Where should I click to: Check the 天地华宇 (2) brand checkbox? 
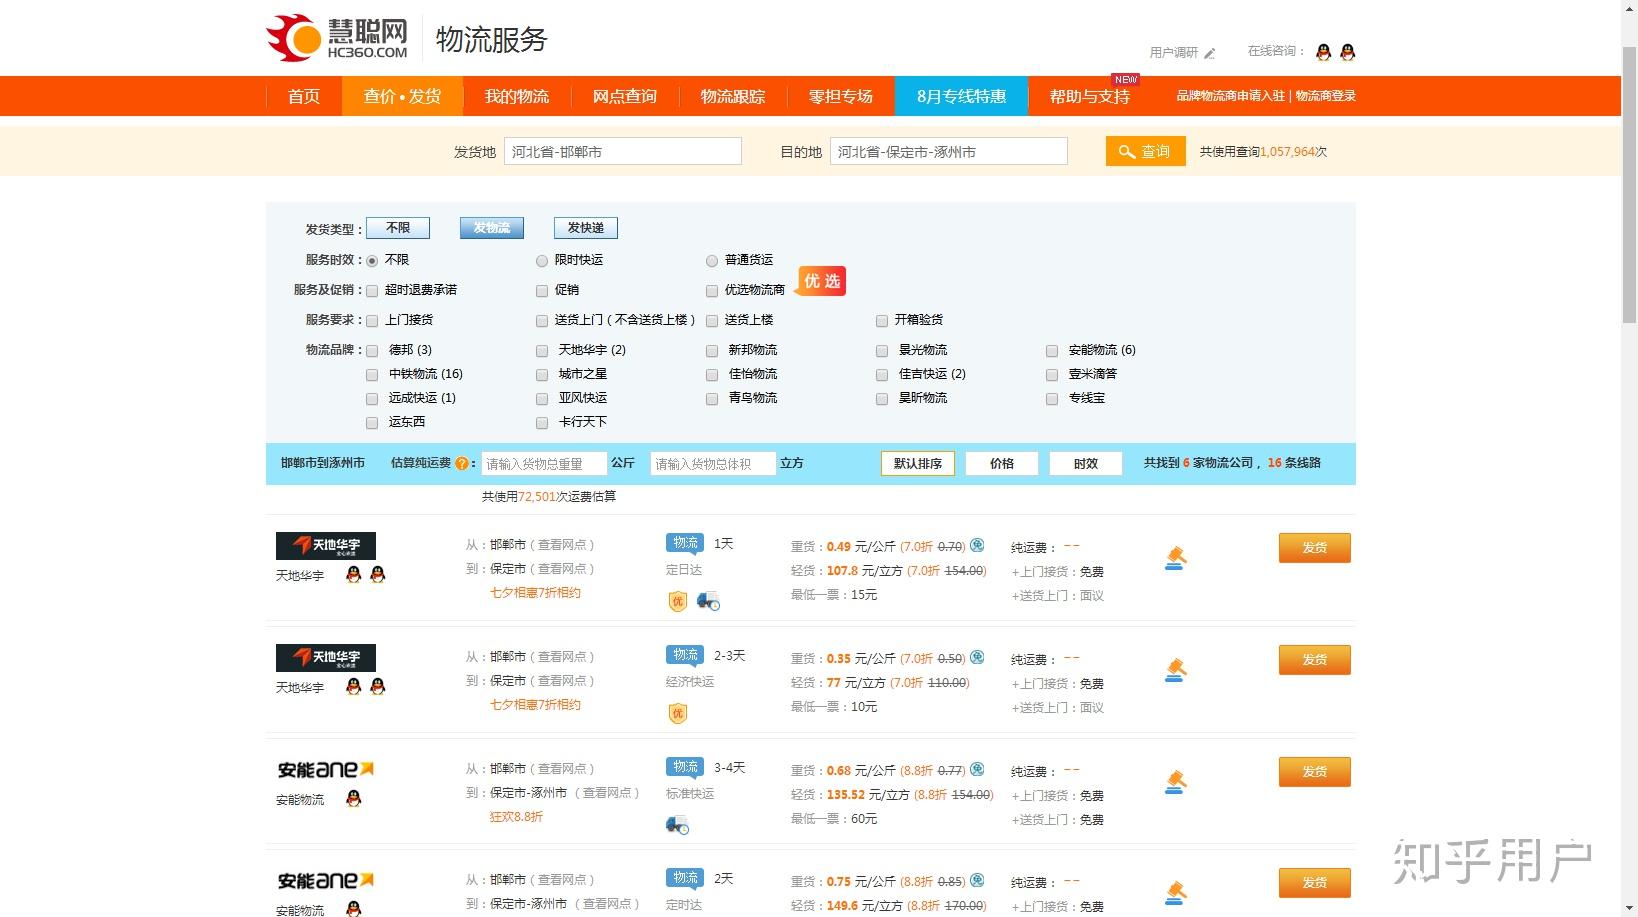[542, 350]
